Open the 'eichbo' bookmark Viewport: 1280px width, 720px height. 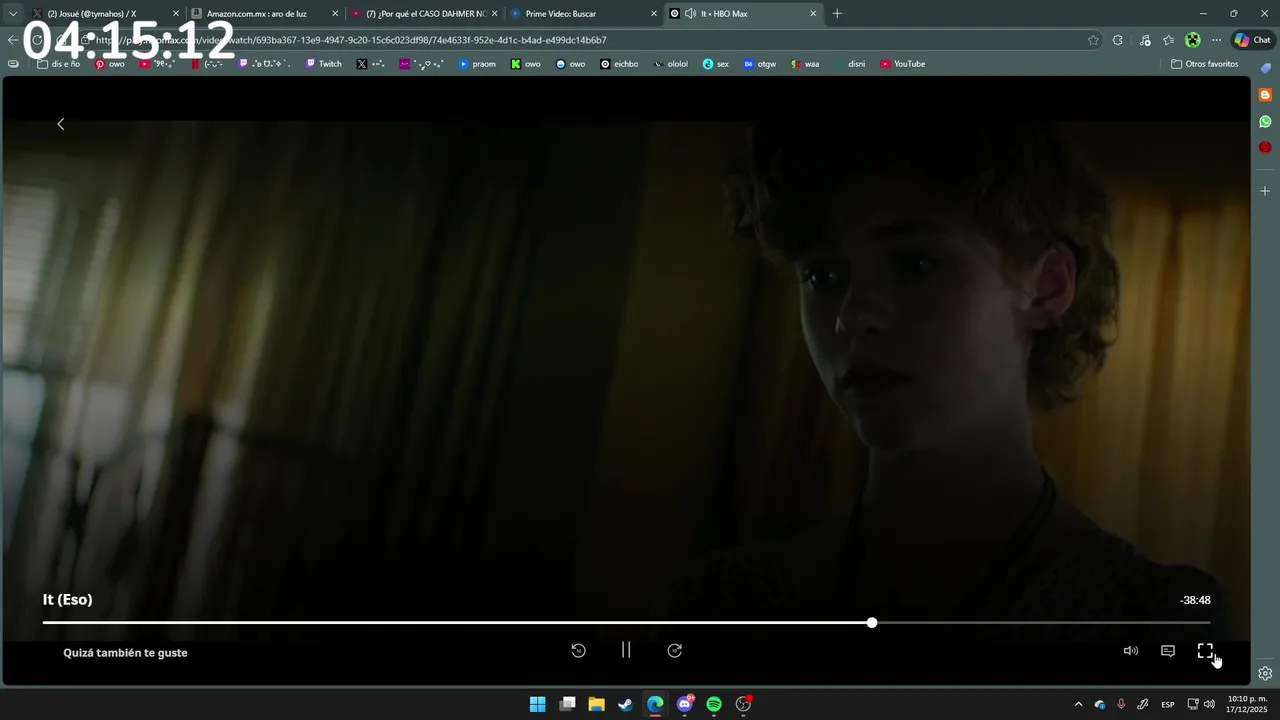coord(619,64)
